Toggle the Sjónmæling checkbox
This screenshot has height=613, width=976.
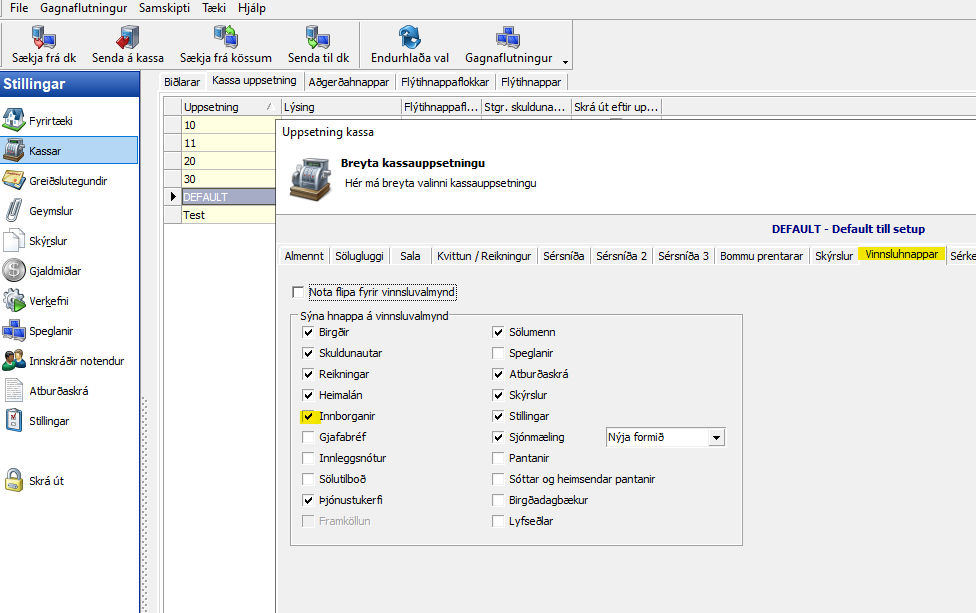tap(498, 437)
